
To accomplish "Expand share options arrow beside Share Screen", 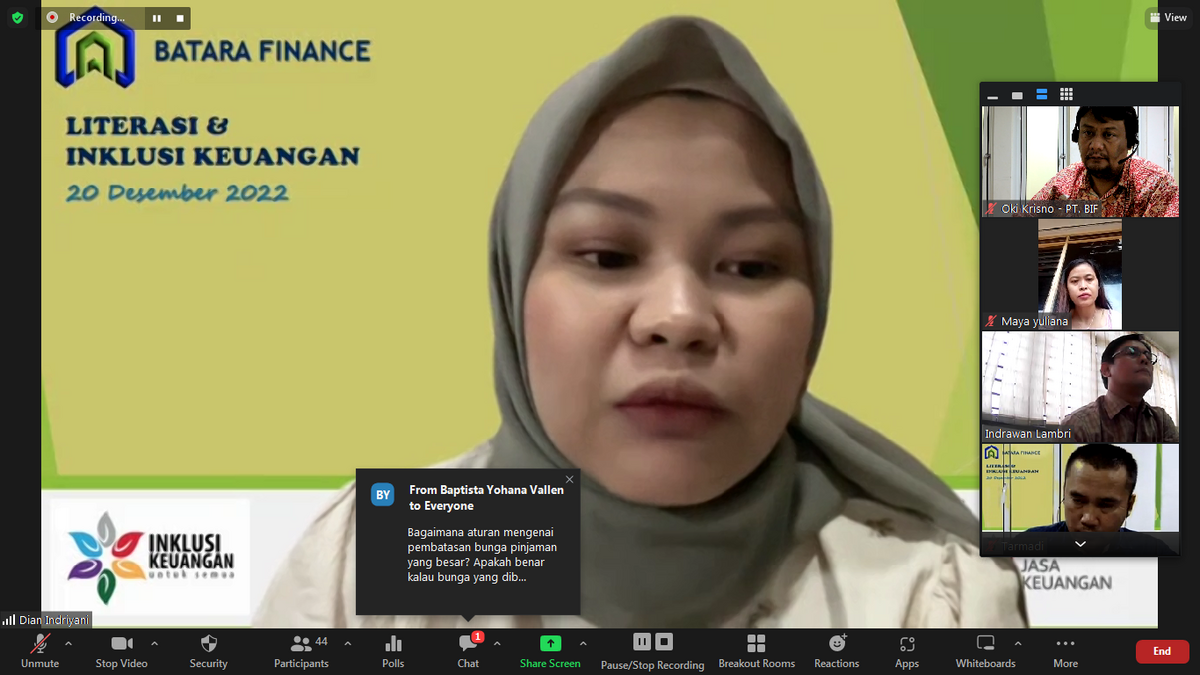I will coord(583,643).
